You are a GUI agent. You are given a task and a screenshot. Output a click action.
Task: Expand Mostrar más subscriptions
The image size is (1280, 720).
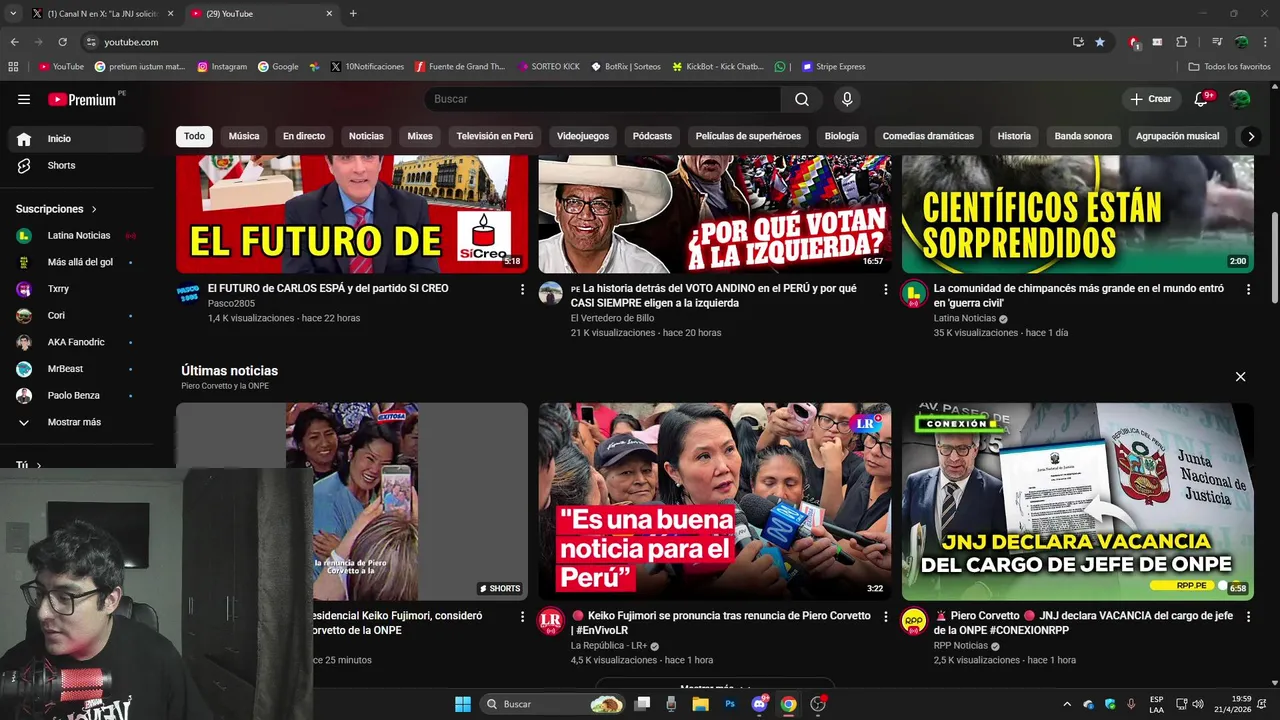(76, 422)
